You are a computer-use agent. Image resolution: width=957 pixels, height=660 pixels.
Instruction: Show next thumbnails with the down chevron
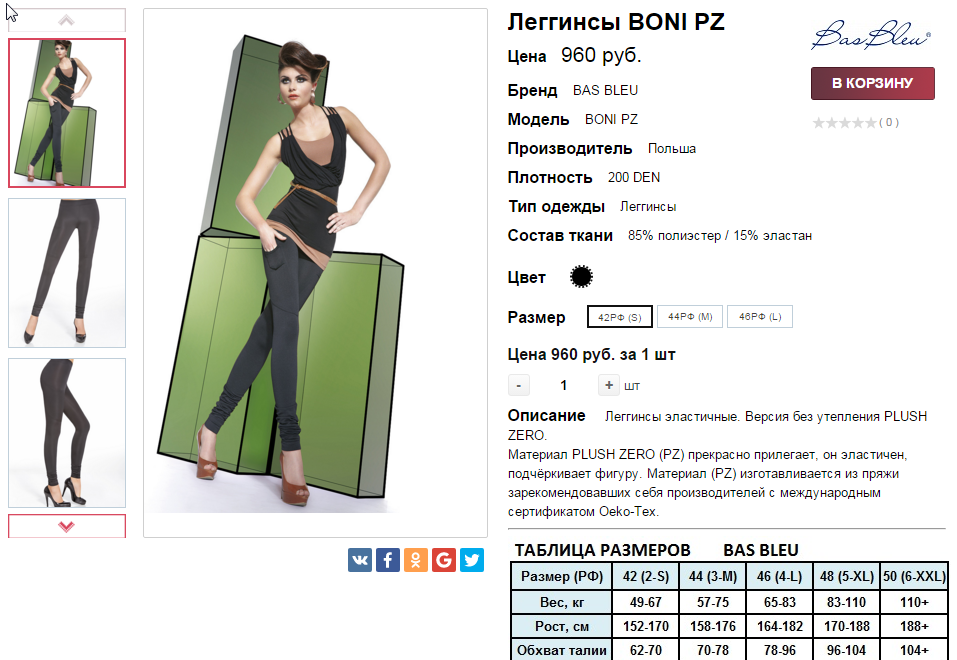[67, 526]
